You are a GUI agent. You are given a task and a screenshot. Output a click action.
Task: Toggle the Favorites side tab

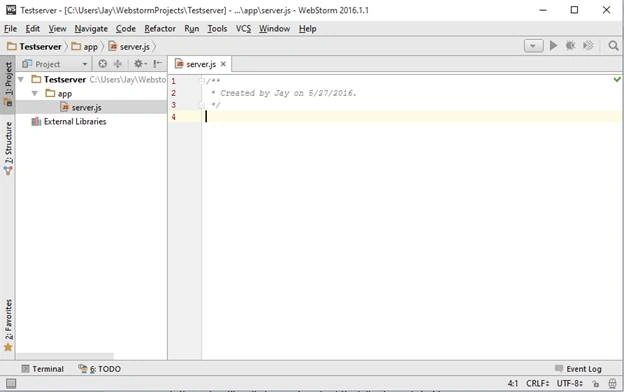8,325
